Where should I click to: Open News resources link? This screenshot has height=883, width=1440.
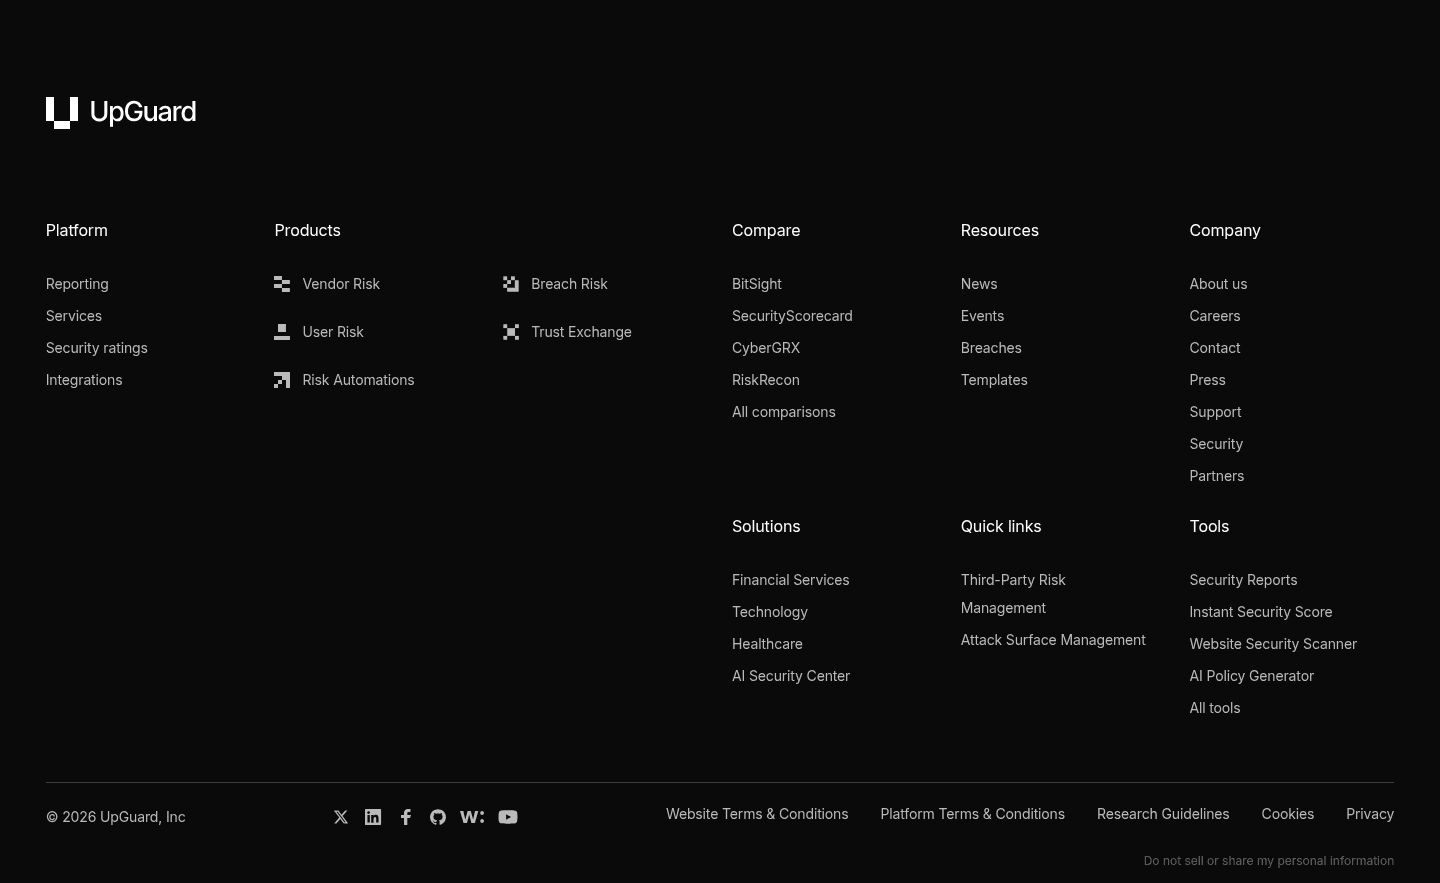click(979, 284)
